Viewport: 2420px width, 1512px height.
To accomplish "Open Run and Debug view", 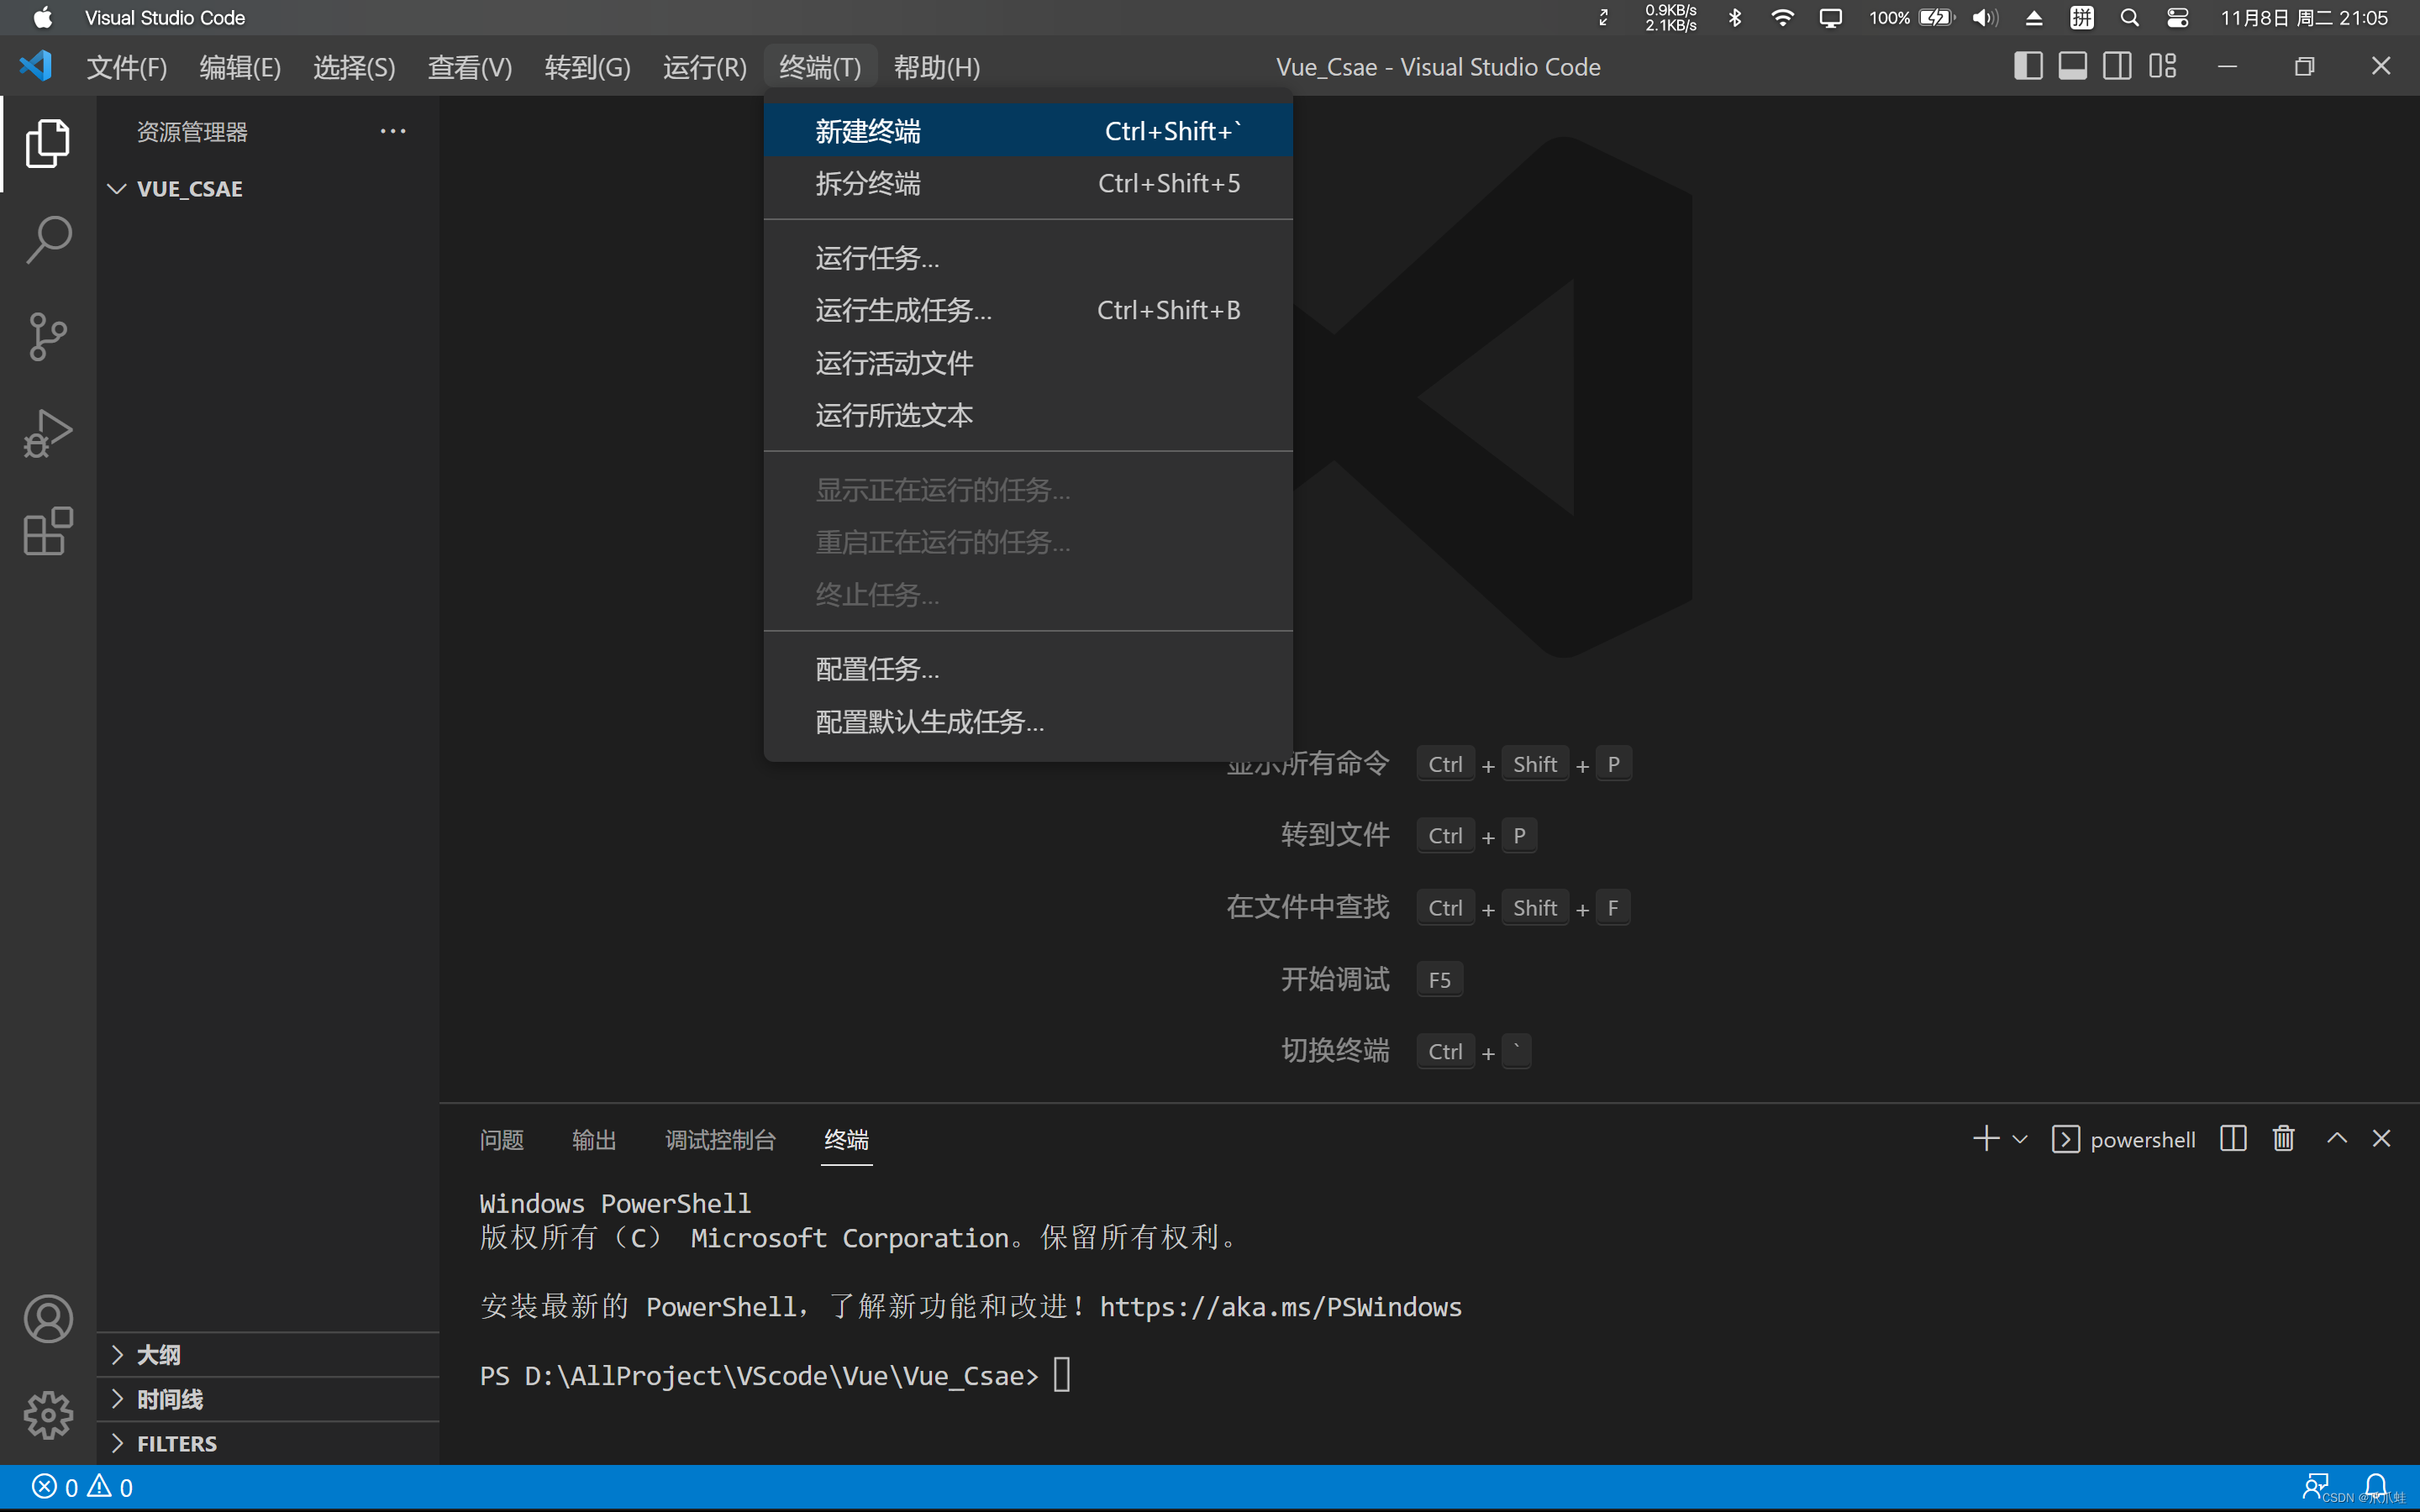I will pos(47,433).
